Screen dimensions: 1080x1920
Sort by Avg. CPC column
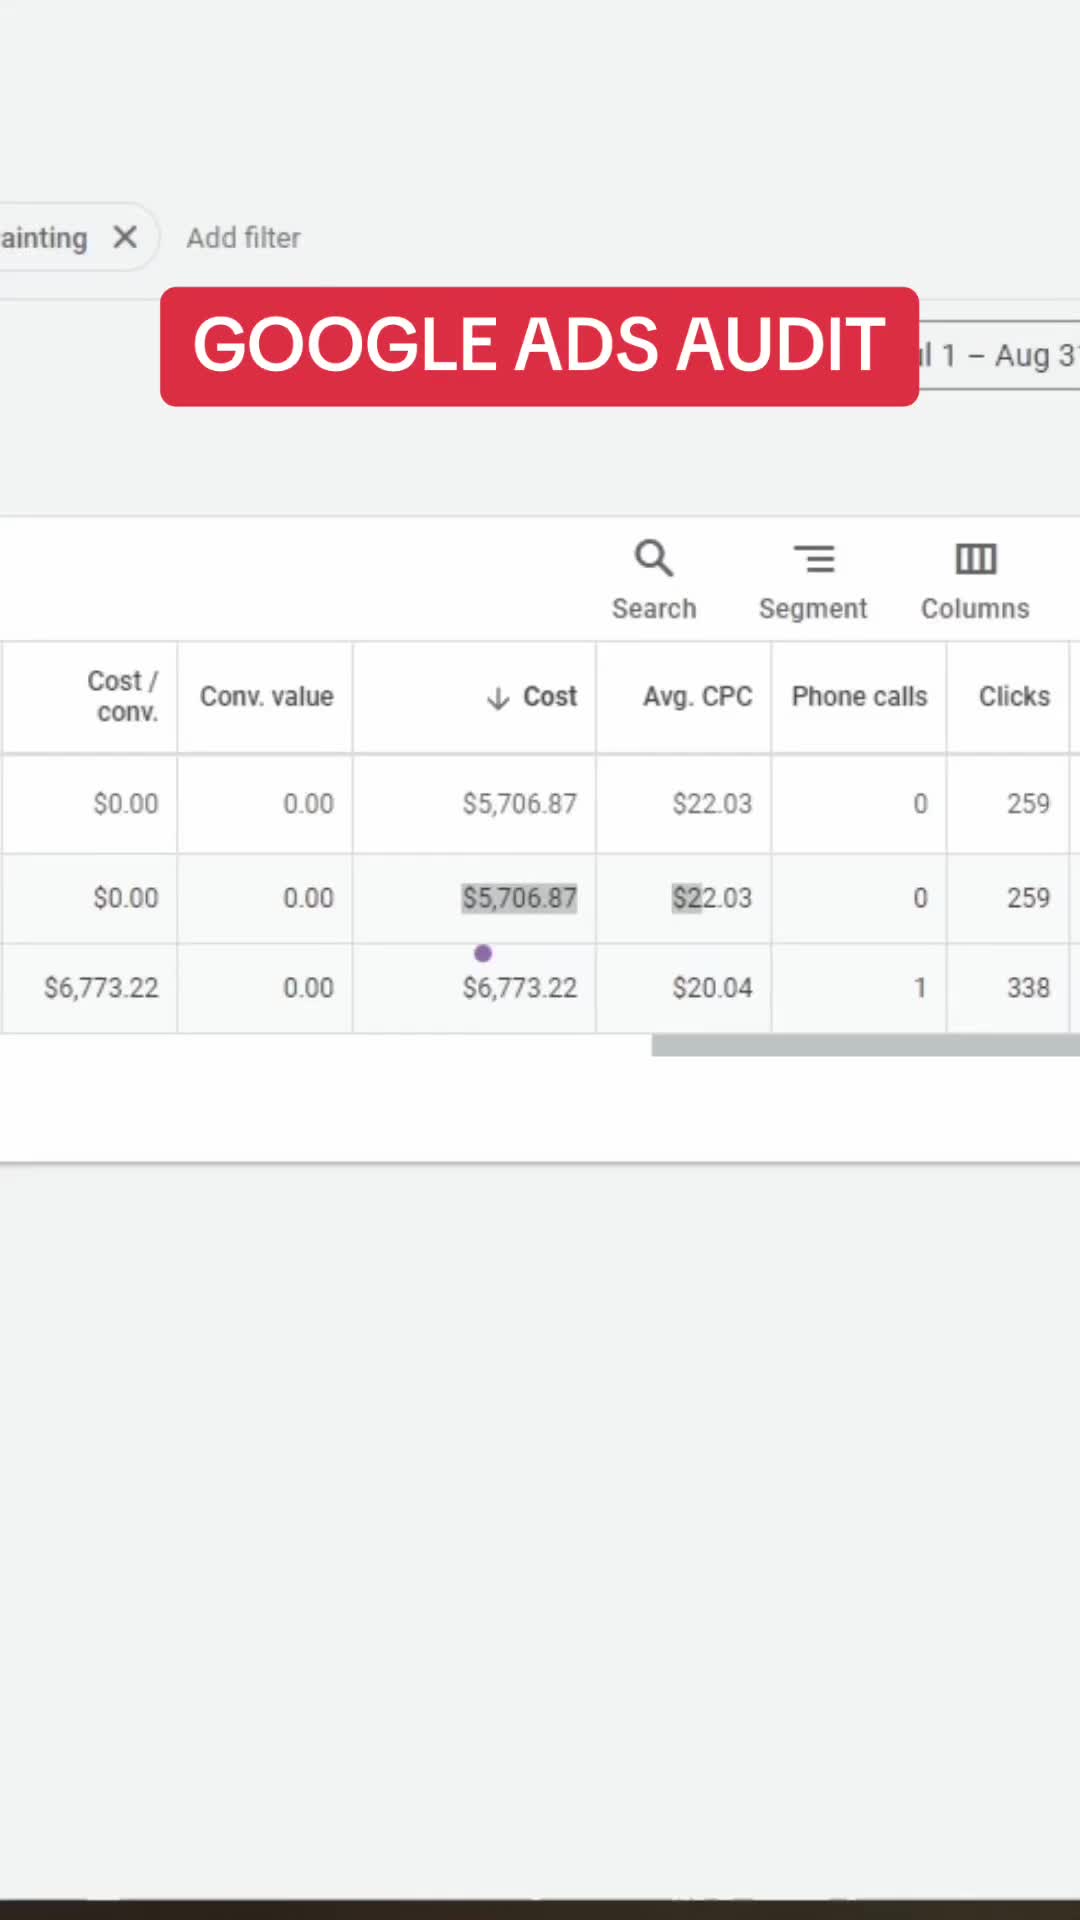[x=697, y=696]
